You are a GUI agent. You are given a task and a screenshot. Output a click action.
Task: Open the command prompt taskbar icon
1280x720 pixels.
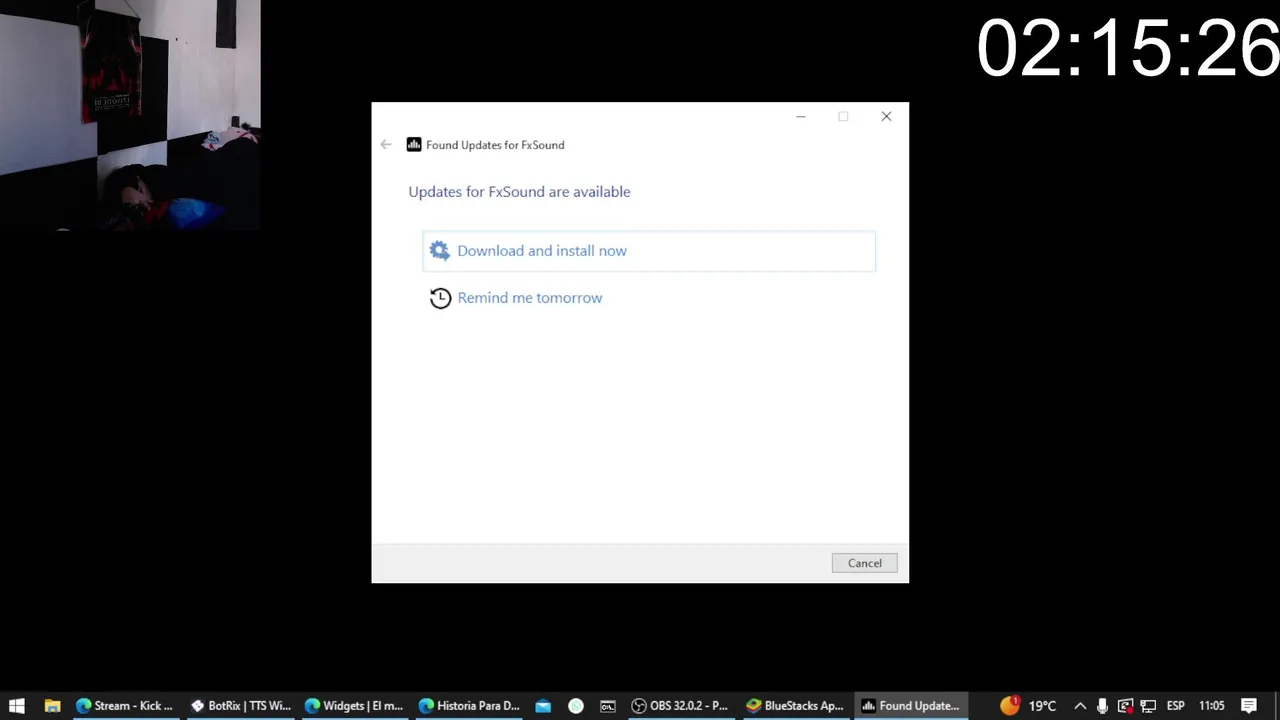(x=608, y=706)
